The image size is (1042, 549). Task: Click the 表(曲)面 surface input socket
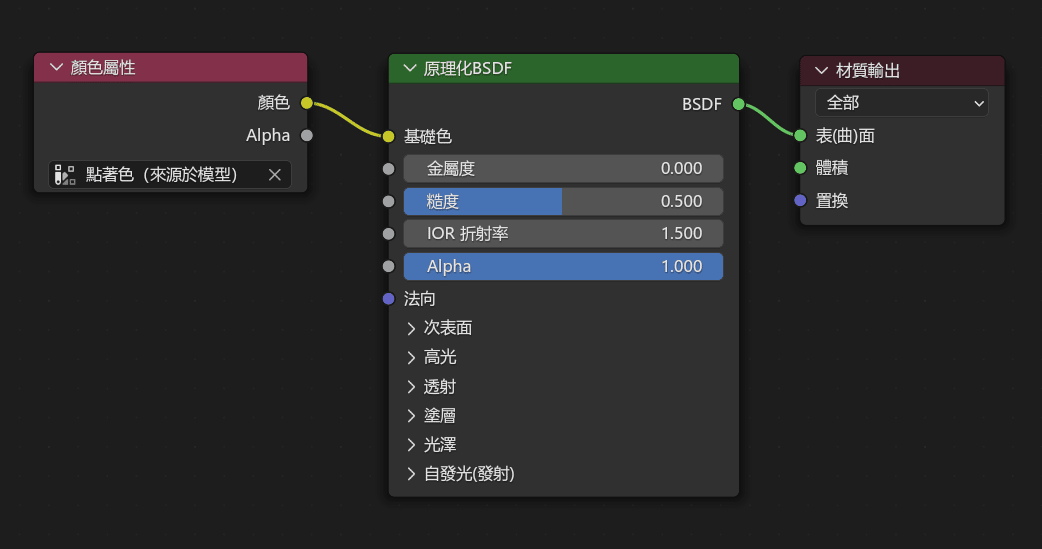[800, 136]
